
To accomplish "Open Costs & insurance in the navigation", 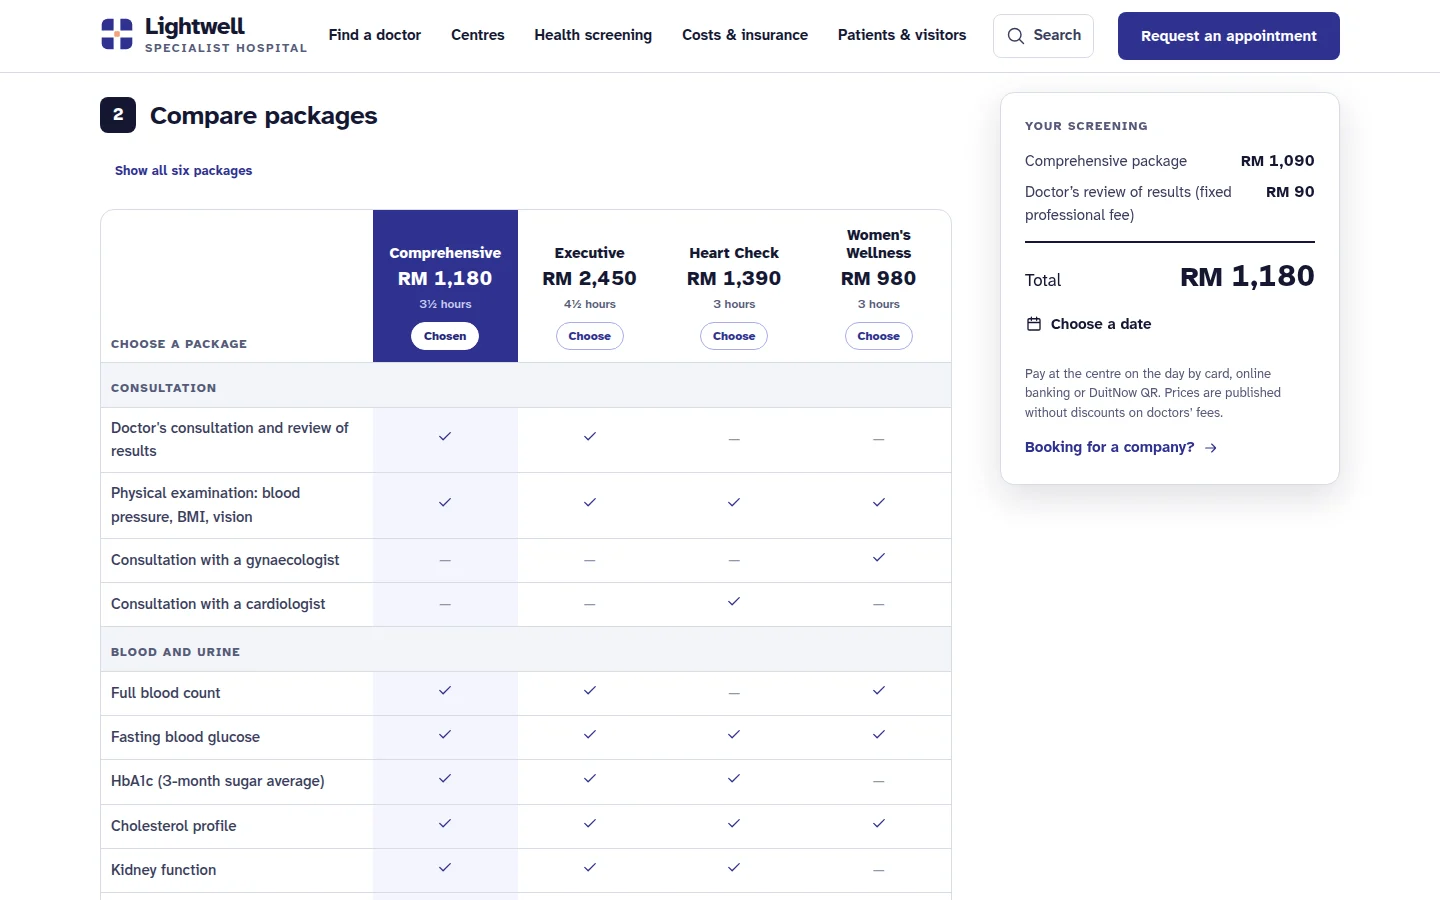I will pos(745,35).
